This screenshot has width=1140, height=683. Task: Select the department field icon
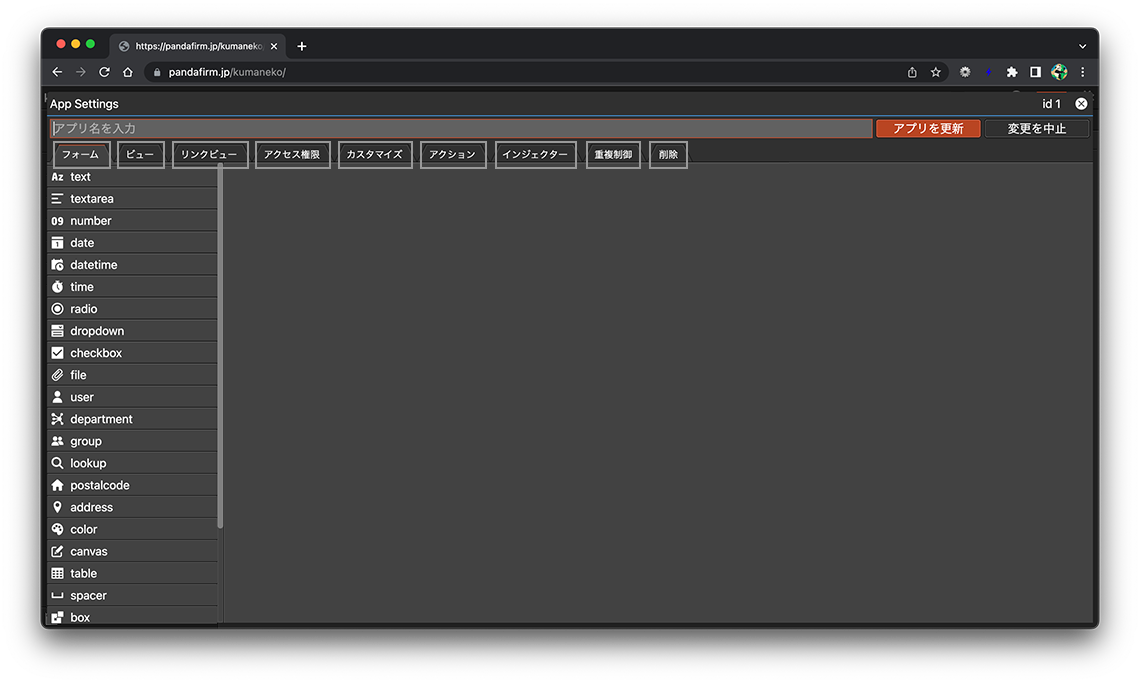point(57,419)
